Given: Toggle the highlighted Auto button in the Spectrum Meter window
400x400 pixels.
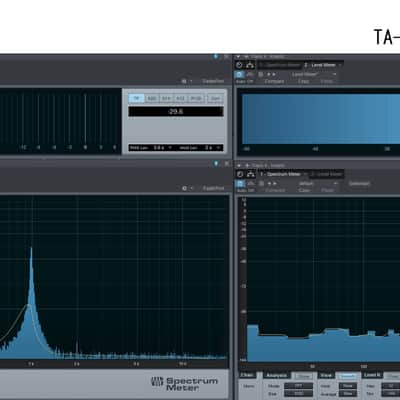Looking at the screenshot, I should click(x=240, y=183).
